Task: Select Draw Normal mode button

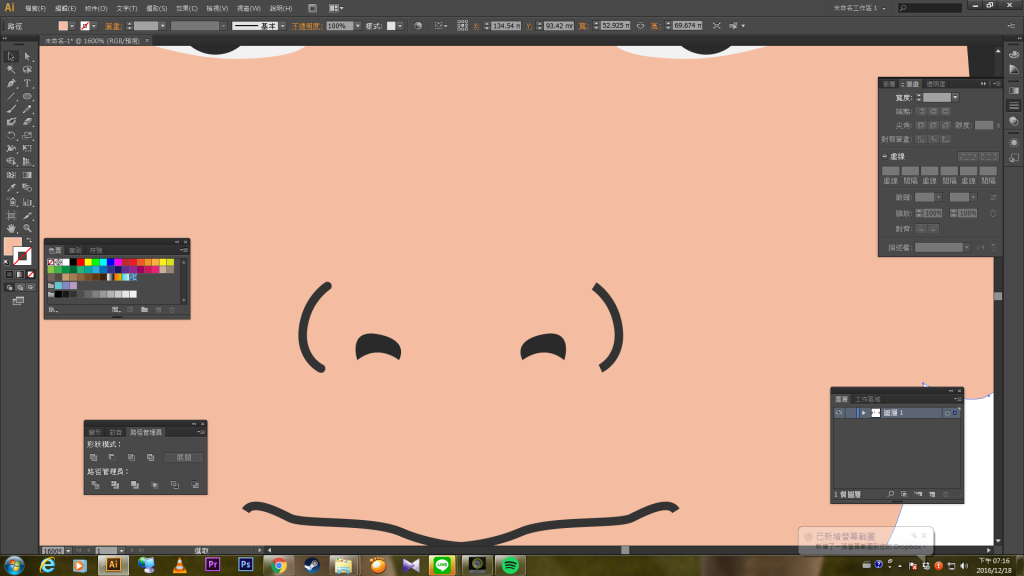Action: pyautogui.click(x=10, y=287)
